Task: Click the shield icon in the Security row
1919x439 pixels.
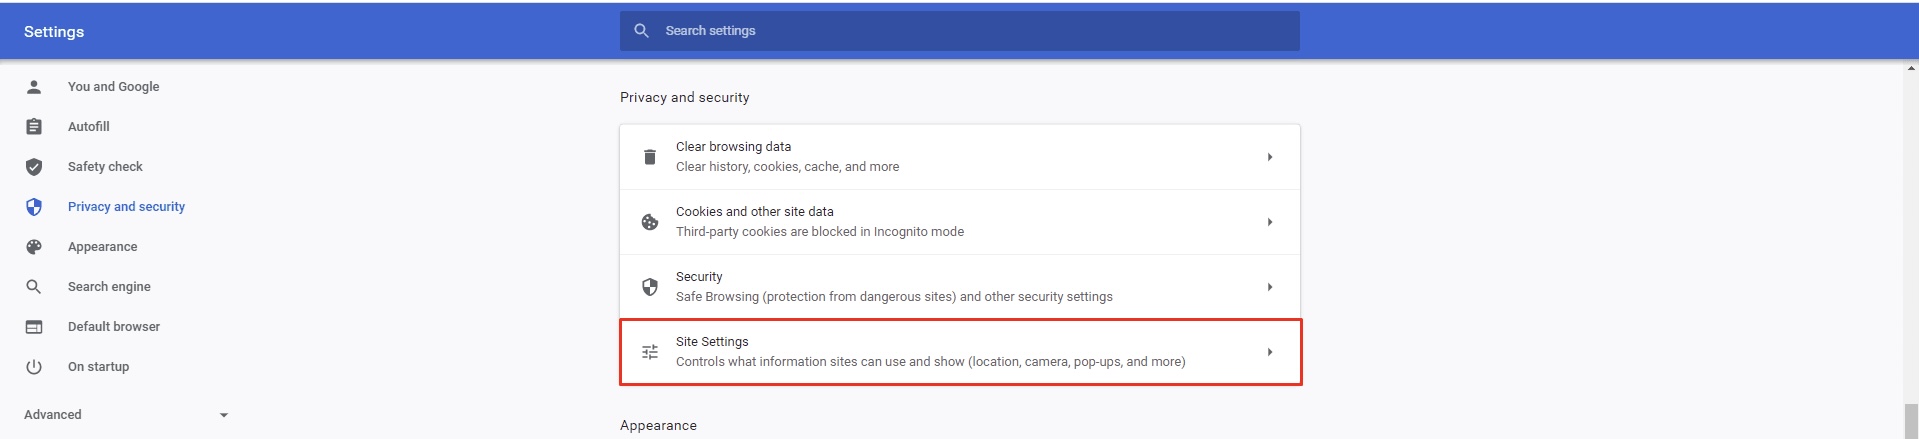Action: [650, 287]
